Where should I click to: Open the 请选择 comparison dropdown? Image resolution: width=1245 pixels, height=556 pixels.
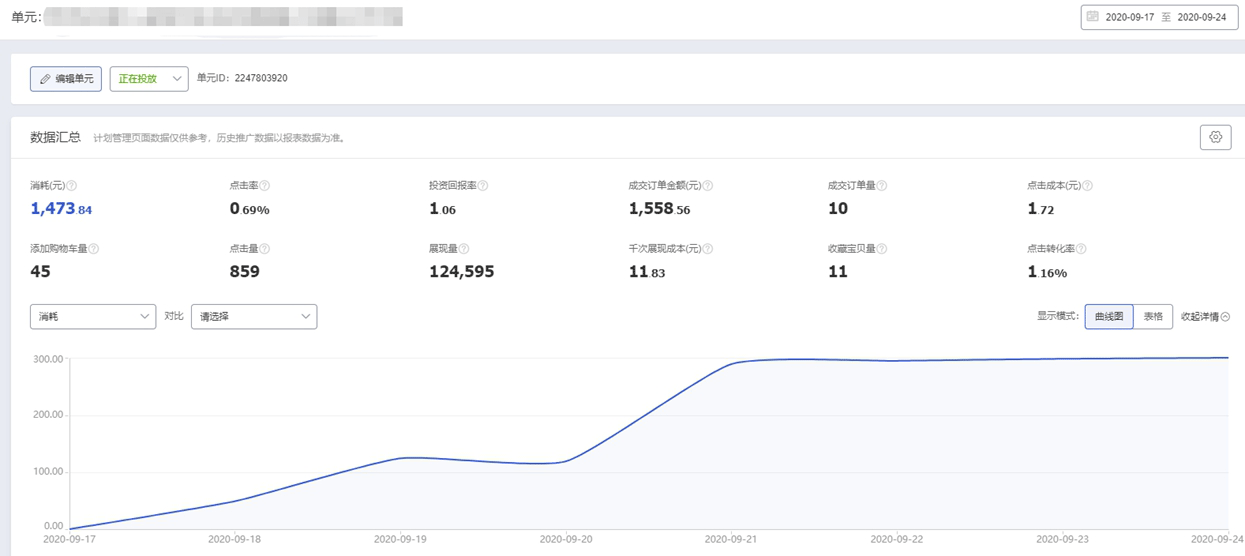254,316
